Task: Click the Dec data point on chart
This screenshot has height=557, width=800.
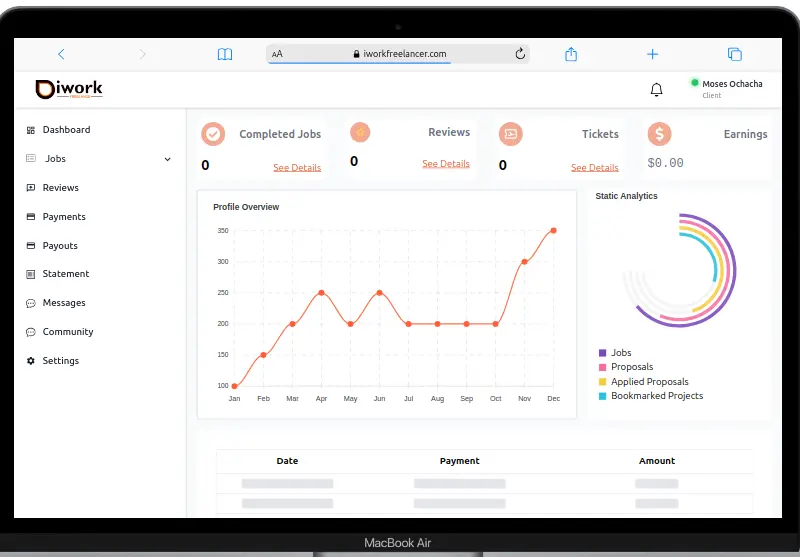Action: [x=553, y=230]
